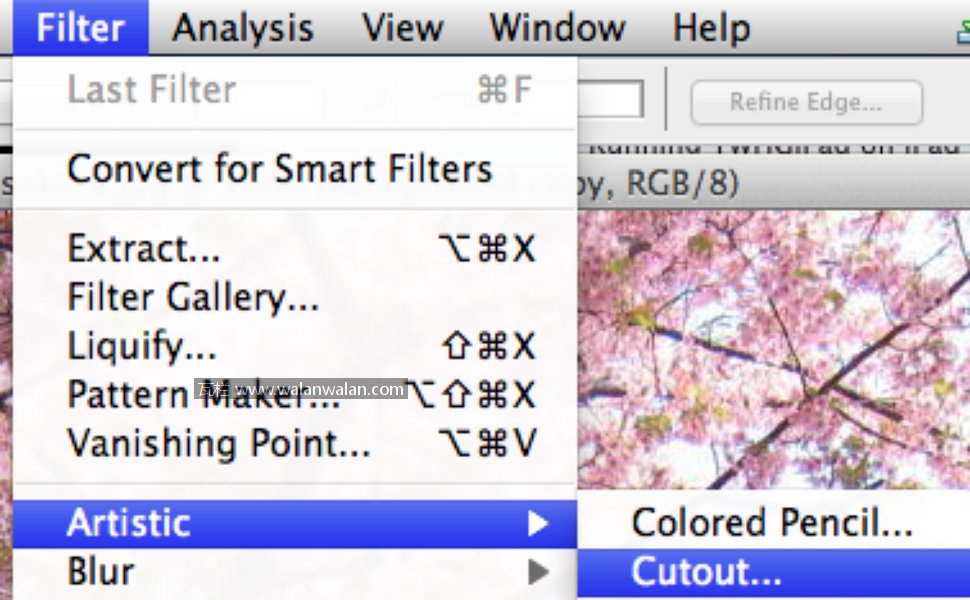The image size is (970, 600).
Task: Open the Help menu
Action: click(x=711, y=27)
